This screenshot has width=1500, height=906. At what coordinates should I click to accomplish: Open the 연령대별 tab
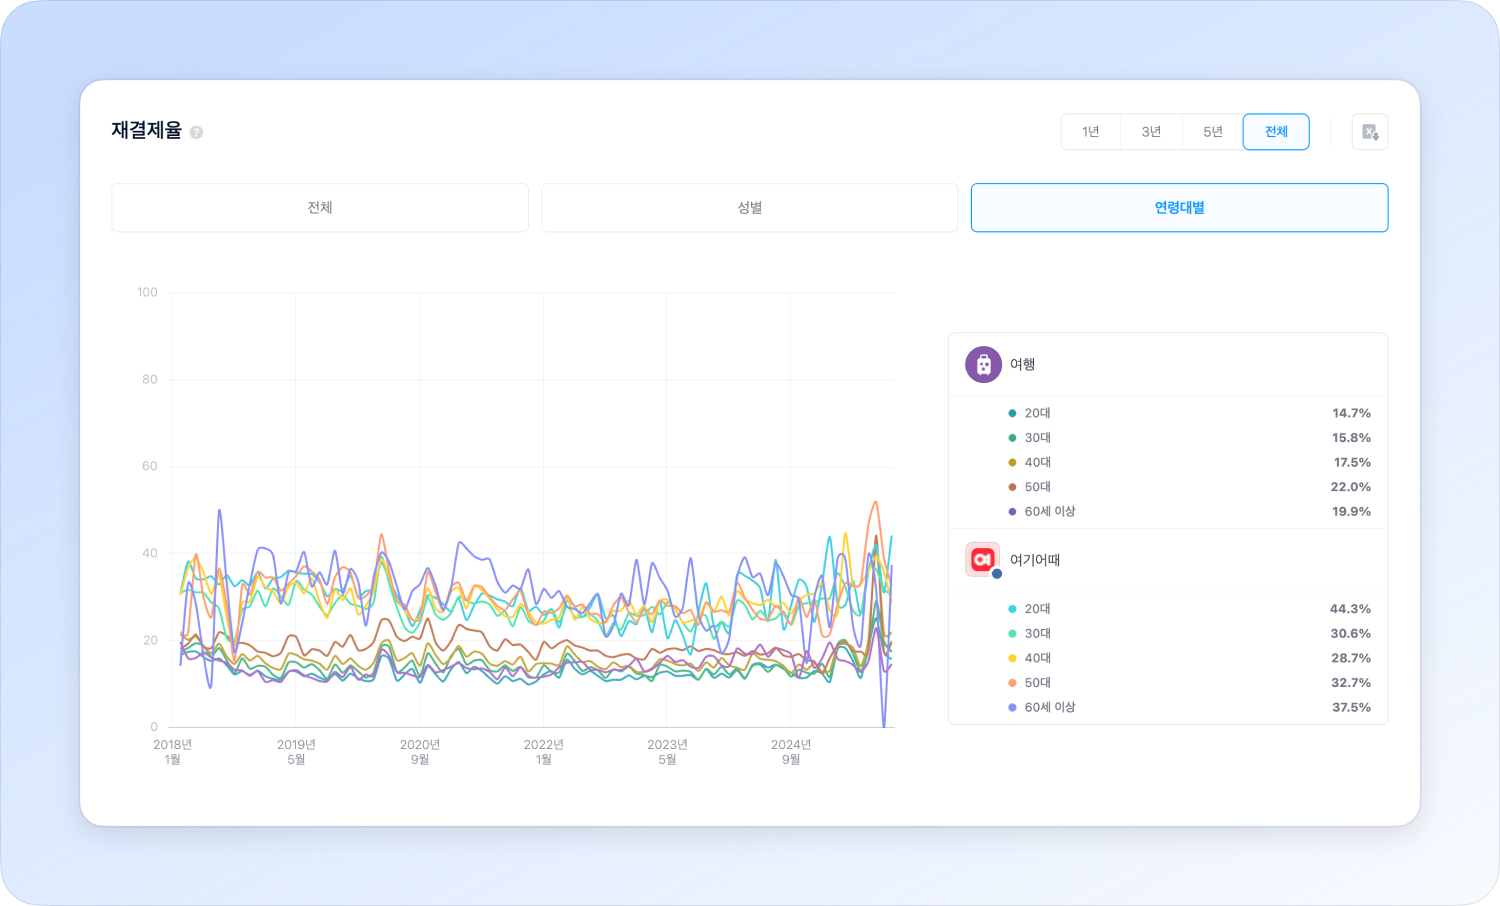pyautogui.click(x=1179, y=208)
